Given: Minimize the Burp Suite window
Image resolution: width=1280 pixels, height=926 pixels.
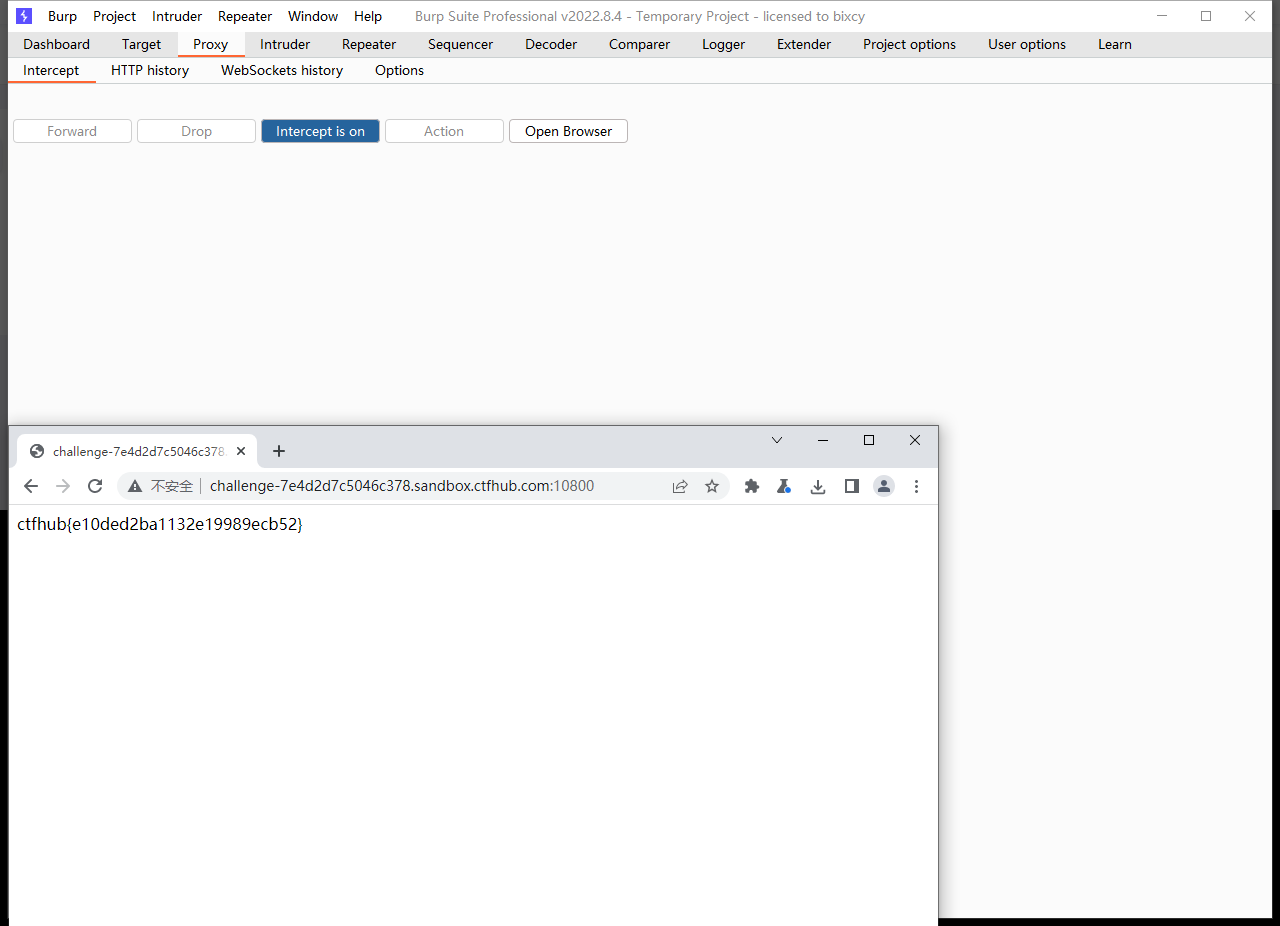Looking at the screenshot, I should click(x=1162, y=16).
